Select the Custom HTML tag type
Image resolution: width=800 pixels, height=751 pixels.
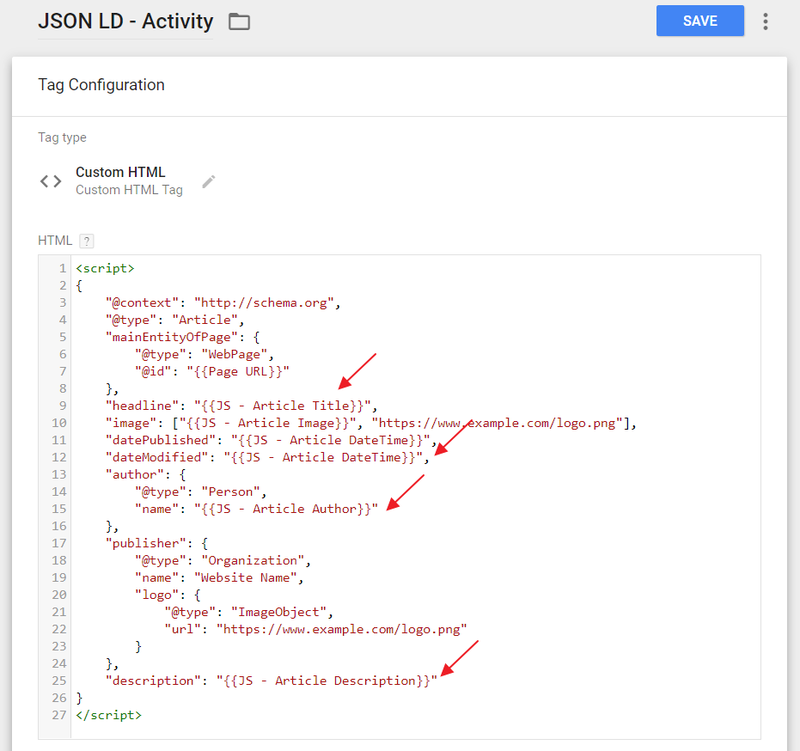pyautogui.click(x=120, y=172)
